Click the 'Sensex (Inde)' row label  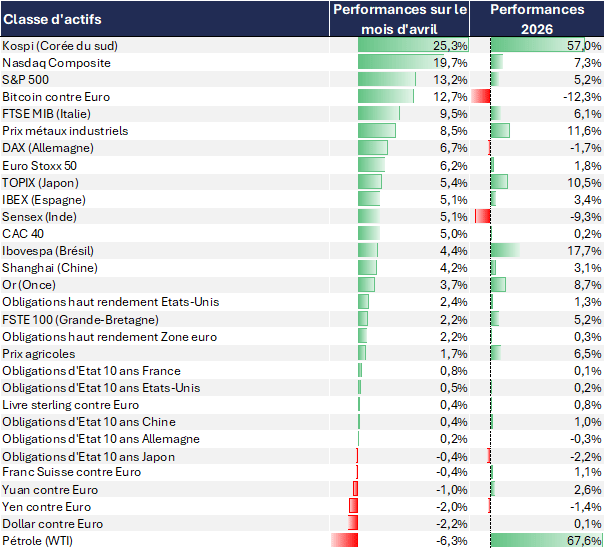pos(39,217)
